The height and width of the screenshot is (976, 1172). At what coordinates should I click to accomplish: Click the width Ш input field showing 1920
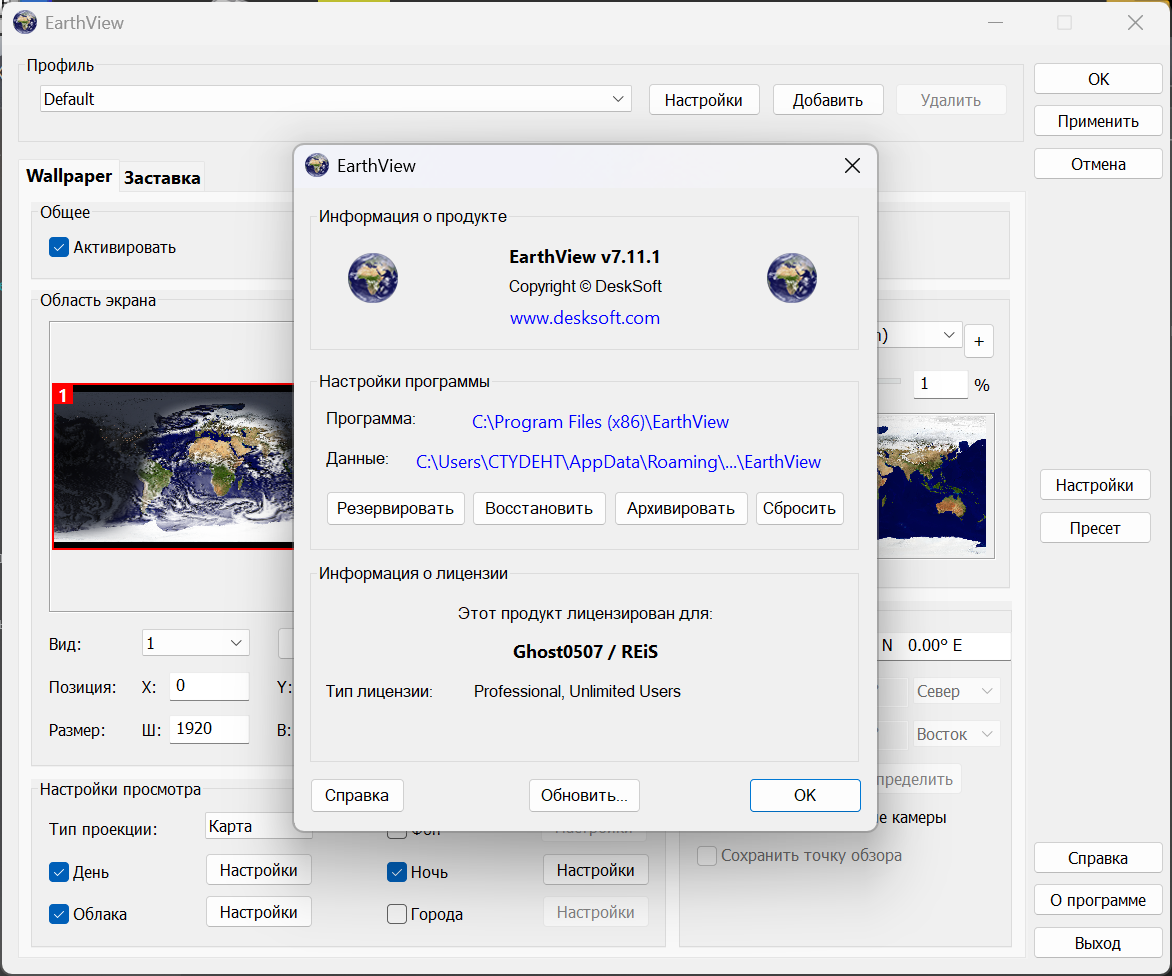pyautogui.click(x=209, y=729)
